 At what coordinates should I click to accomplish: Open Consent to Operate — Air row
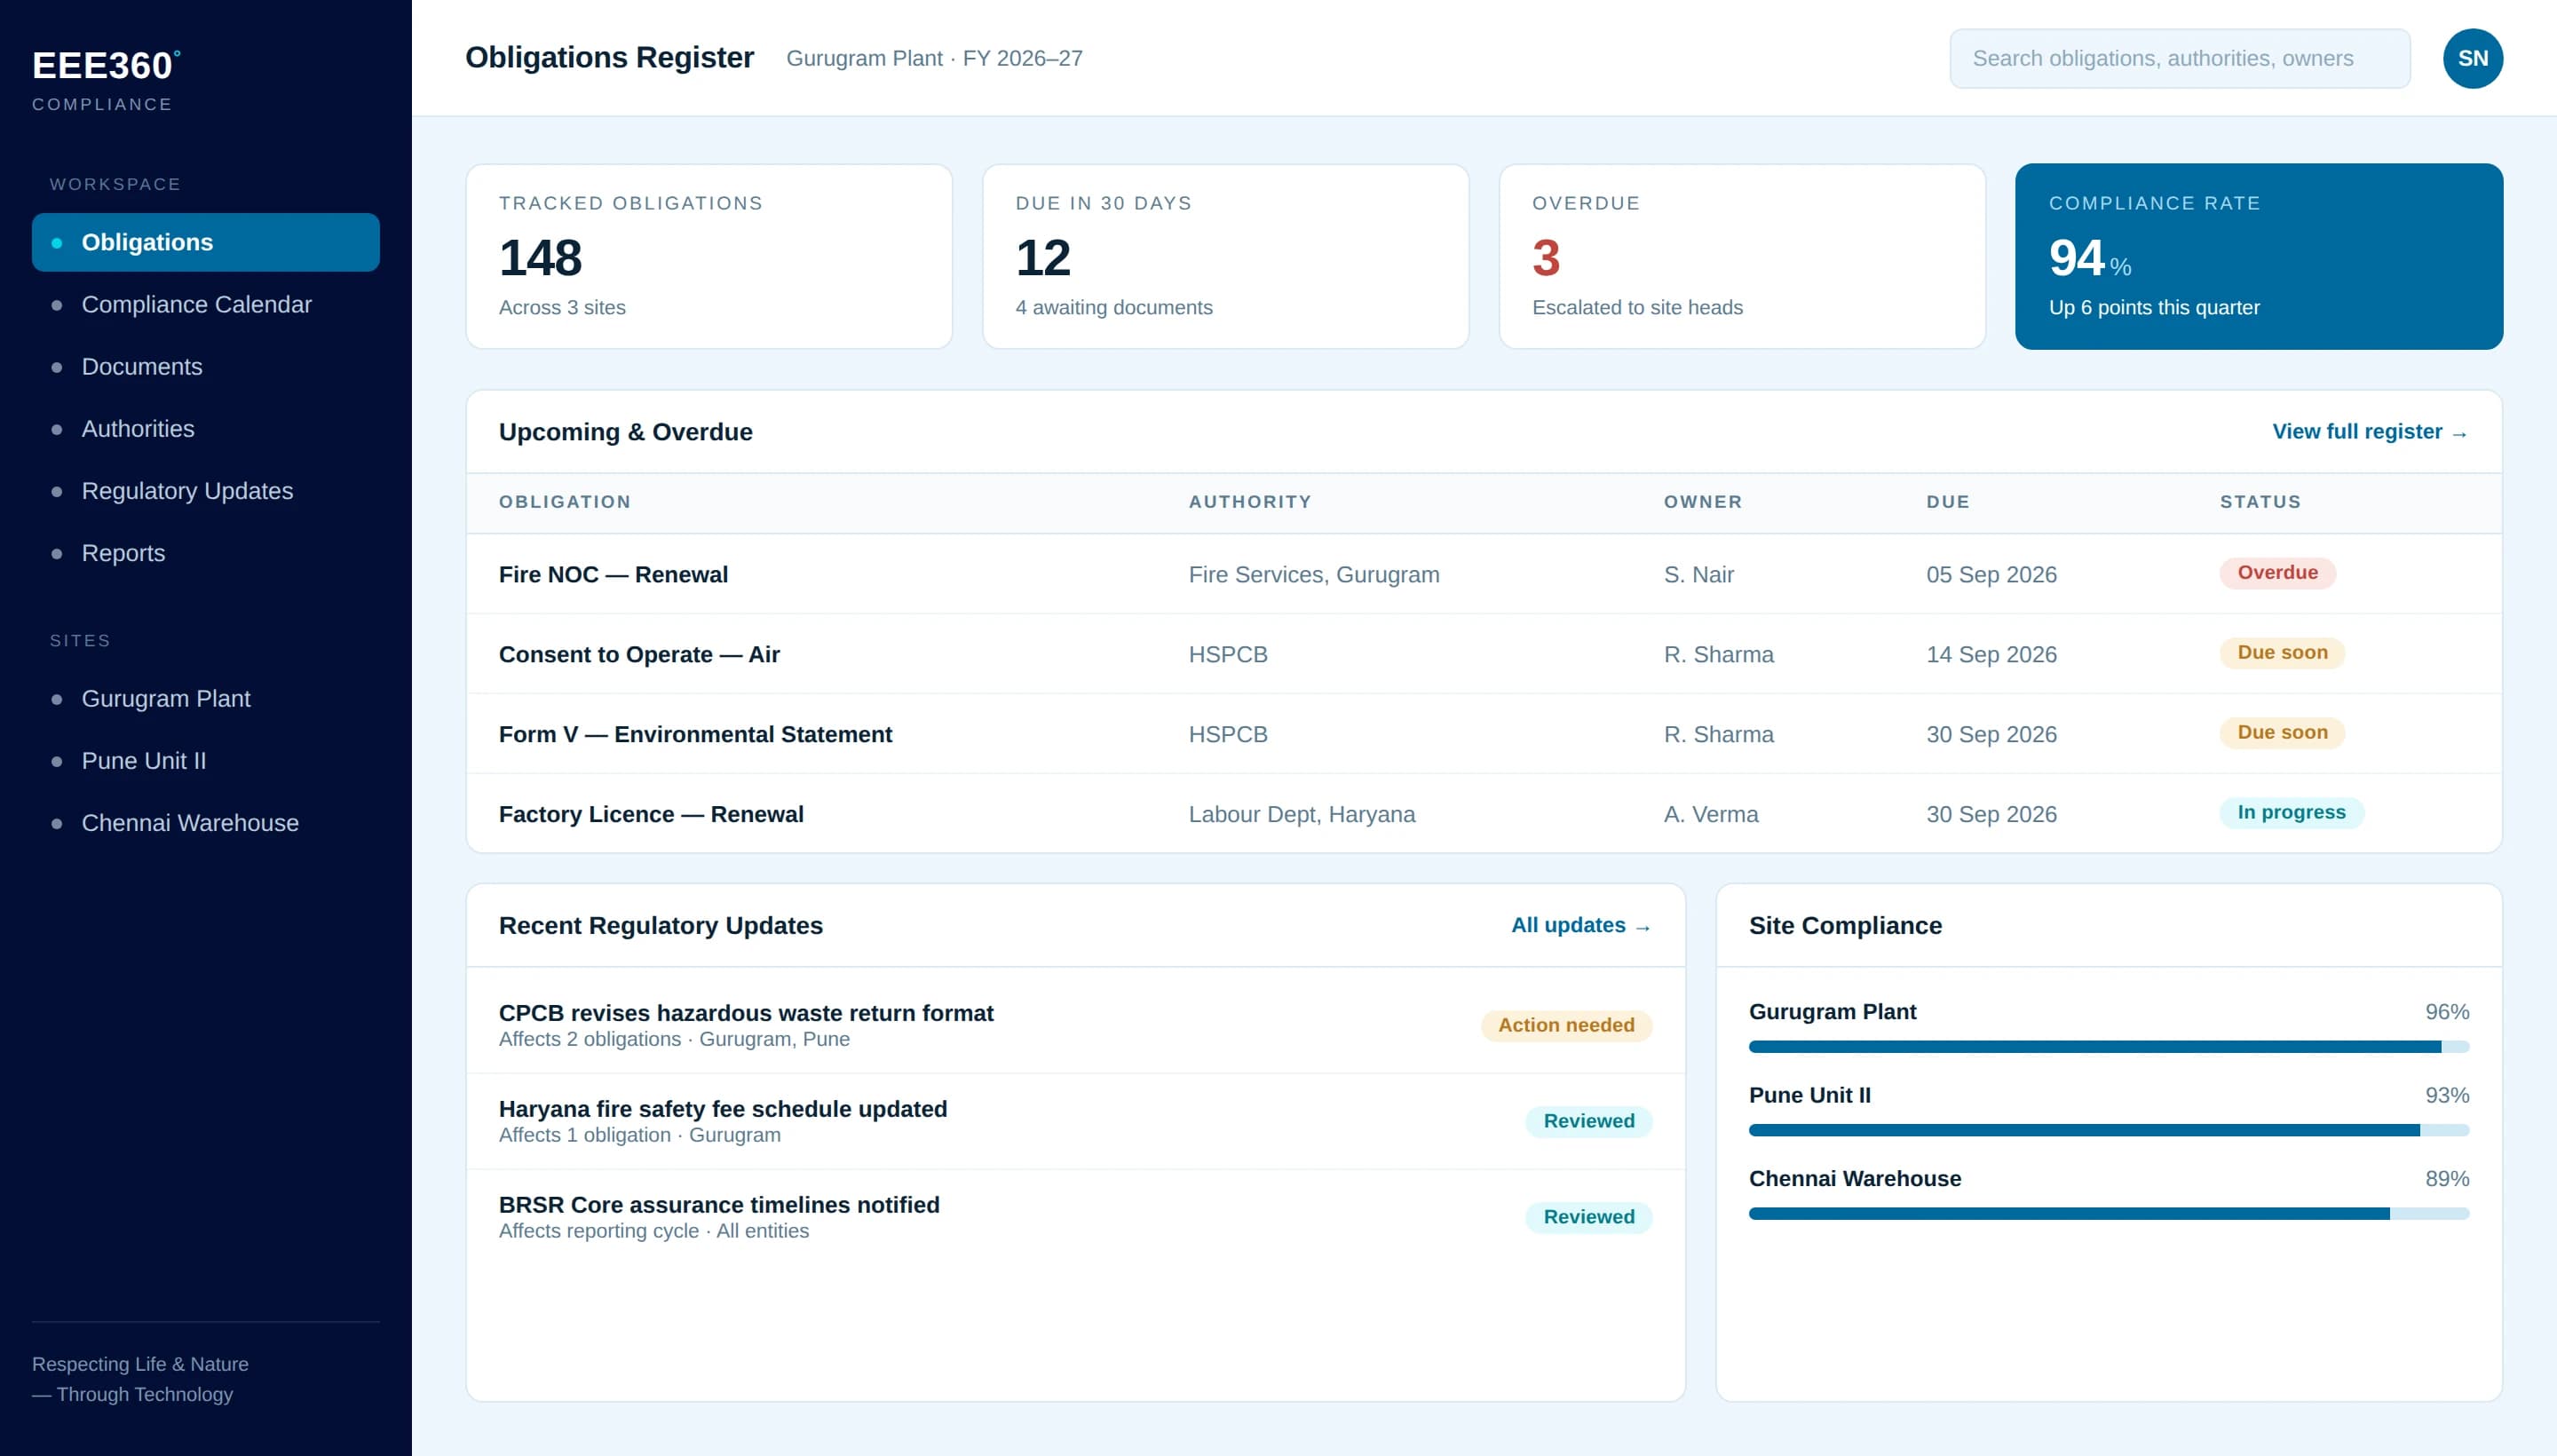(x=1484, y=654)
